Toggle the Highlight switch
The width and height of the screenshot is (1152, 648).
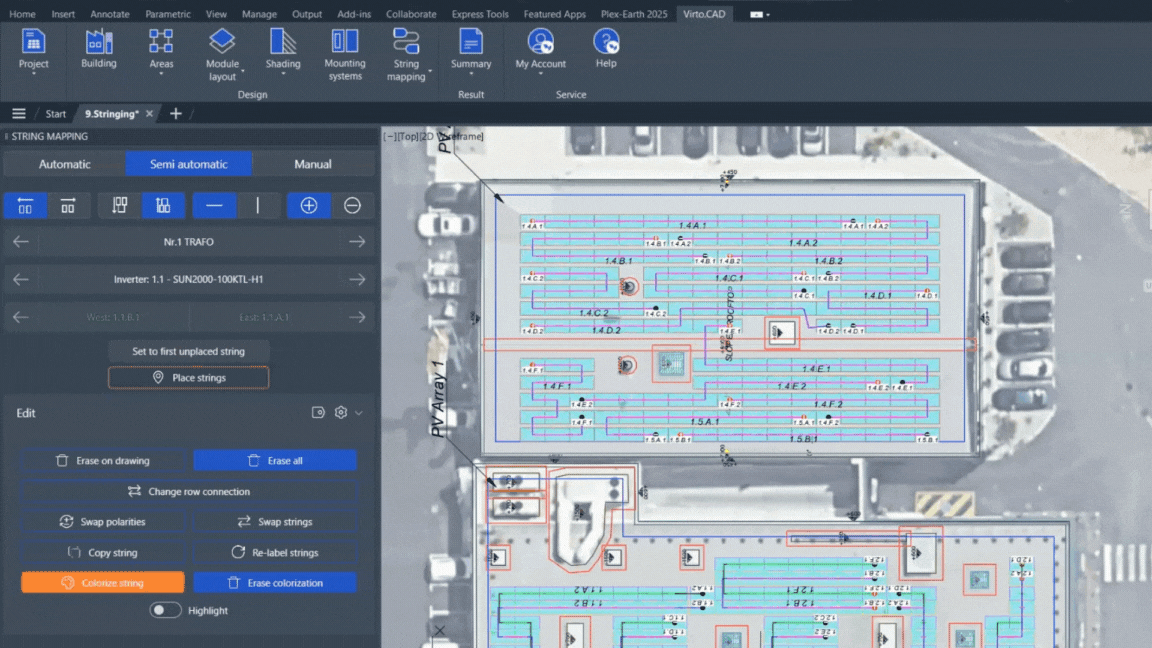tap(165, 611)
